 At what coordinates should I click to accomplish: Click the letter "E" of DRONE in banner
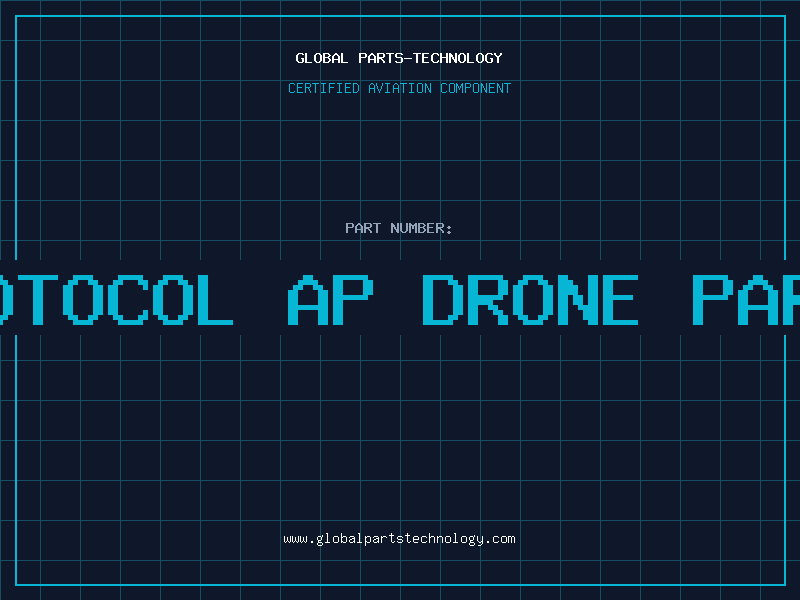pos(618,299)
